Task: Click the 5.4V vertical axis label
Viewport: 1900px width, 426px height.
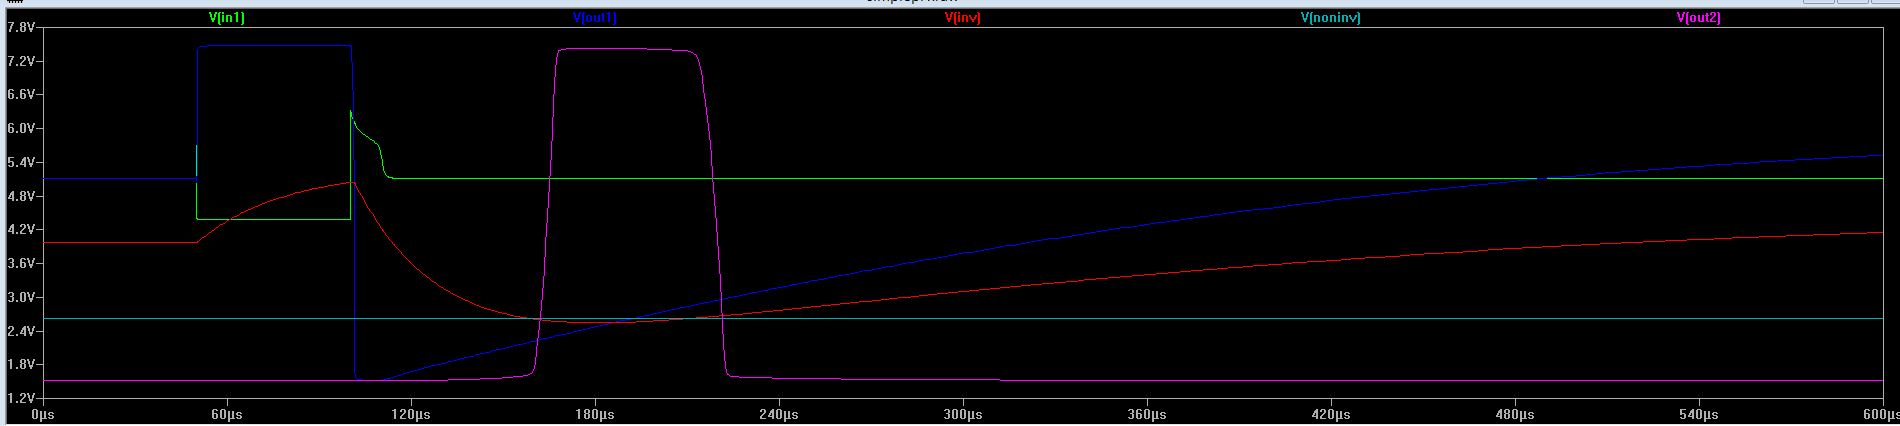Action: (x=21, y=162)
